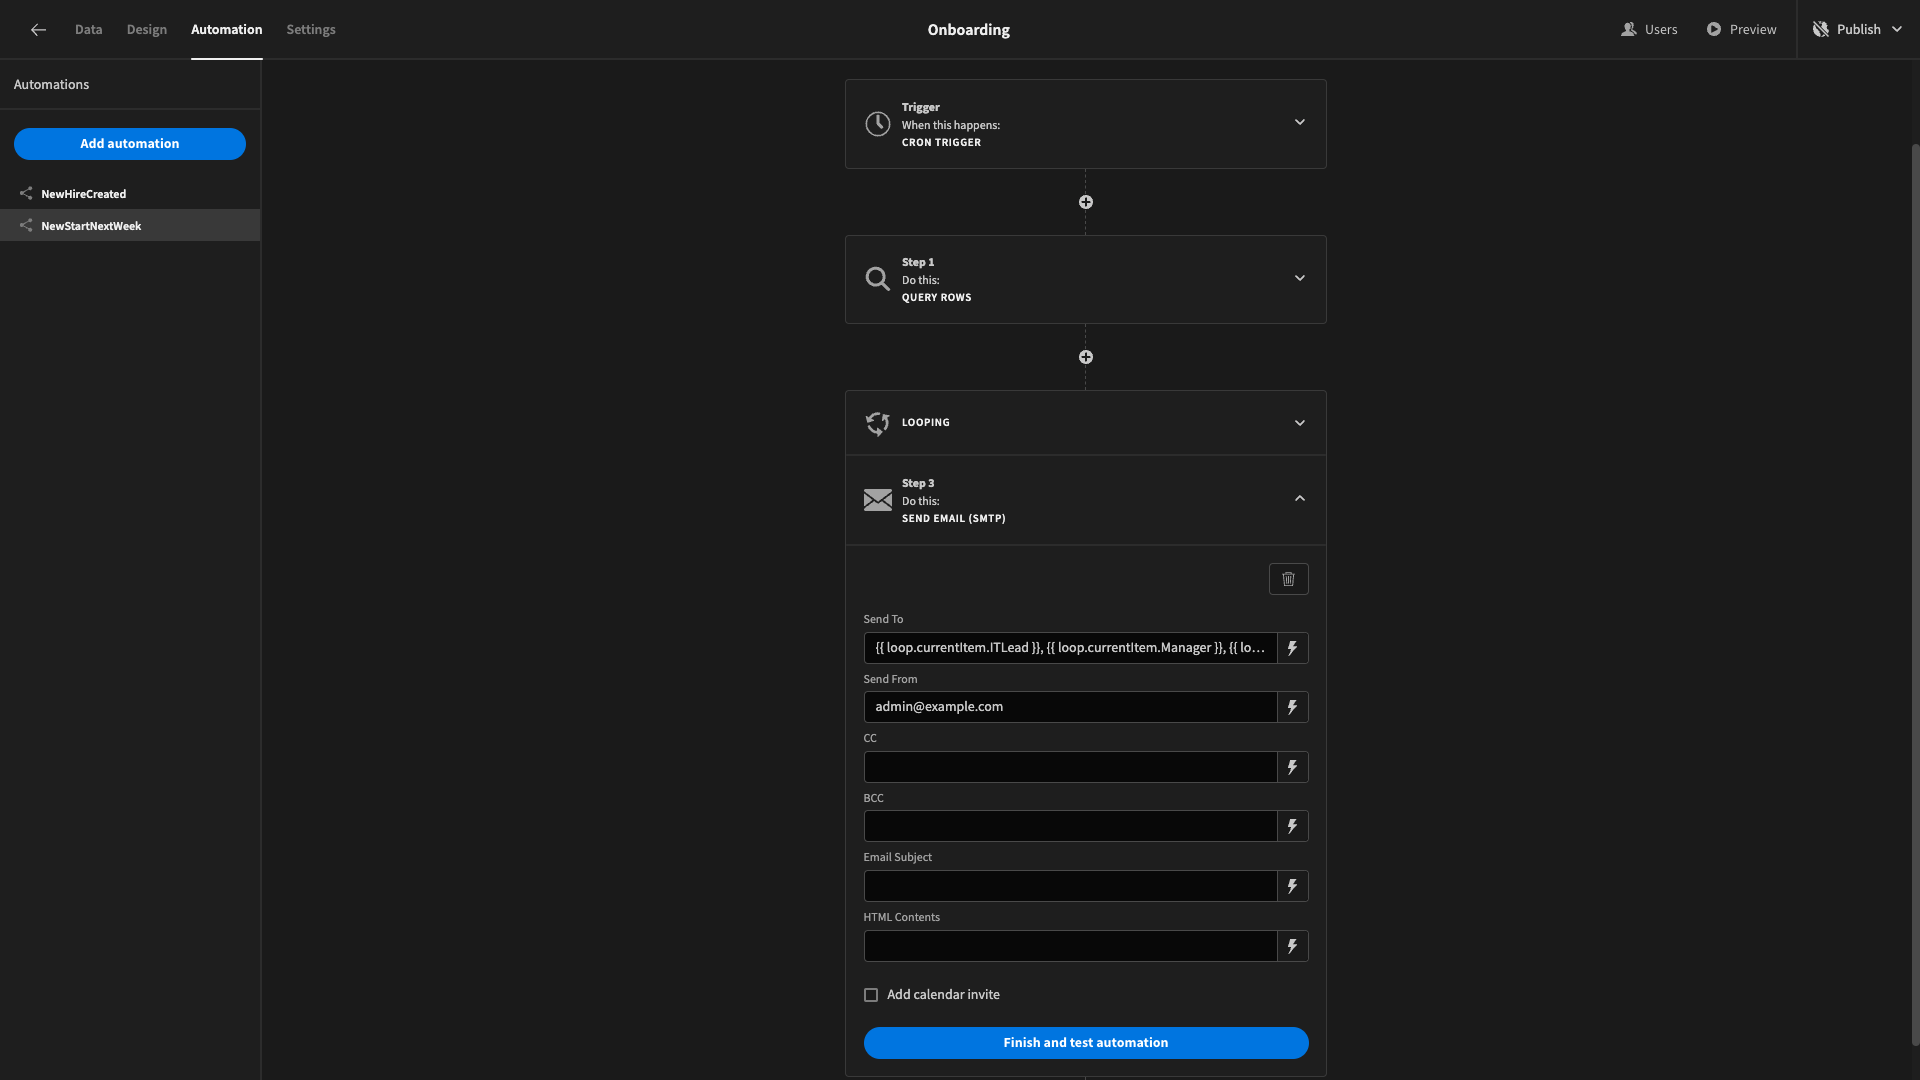1920x1080 pixels.
Task: Click the Add automation button
Action: point(129,144)
